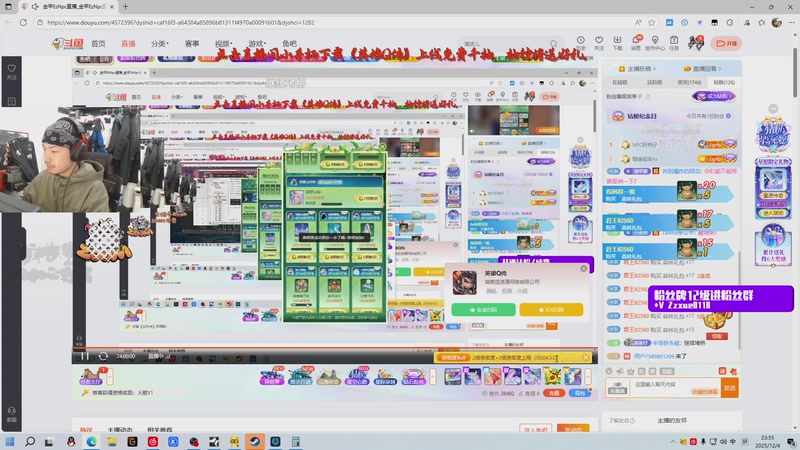Click the orange 开播 start streaming button
Viewport: 800px width, 450px height.
tap(727, 43)
